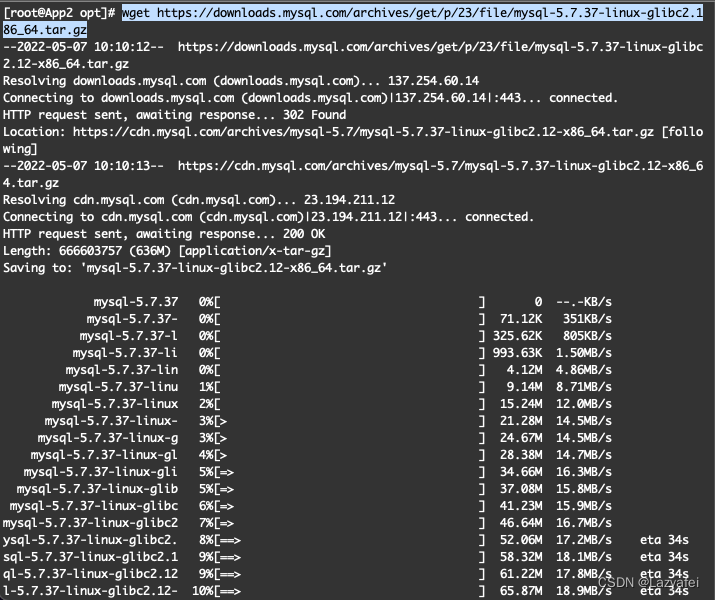Click the '[root@App2 opt]#' shell prompt
The width and height of the screenshot is (715, 600).
point(59,13)
